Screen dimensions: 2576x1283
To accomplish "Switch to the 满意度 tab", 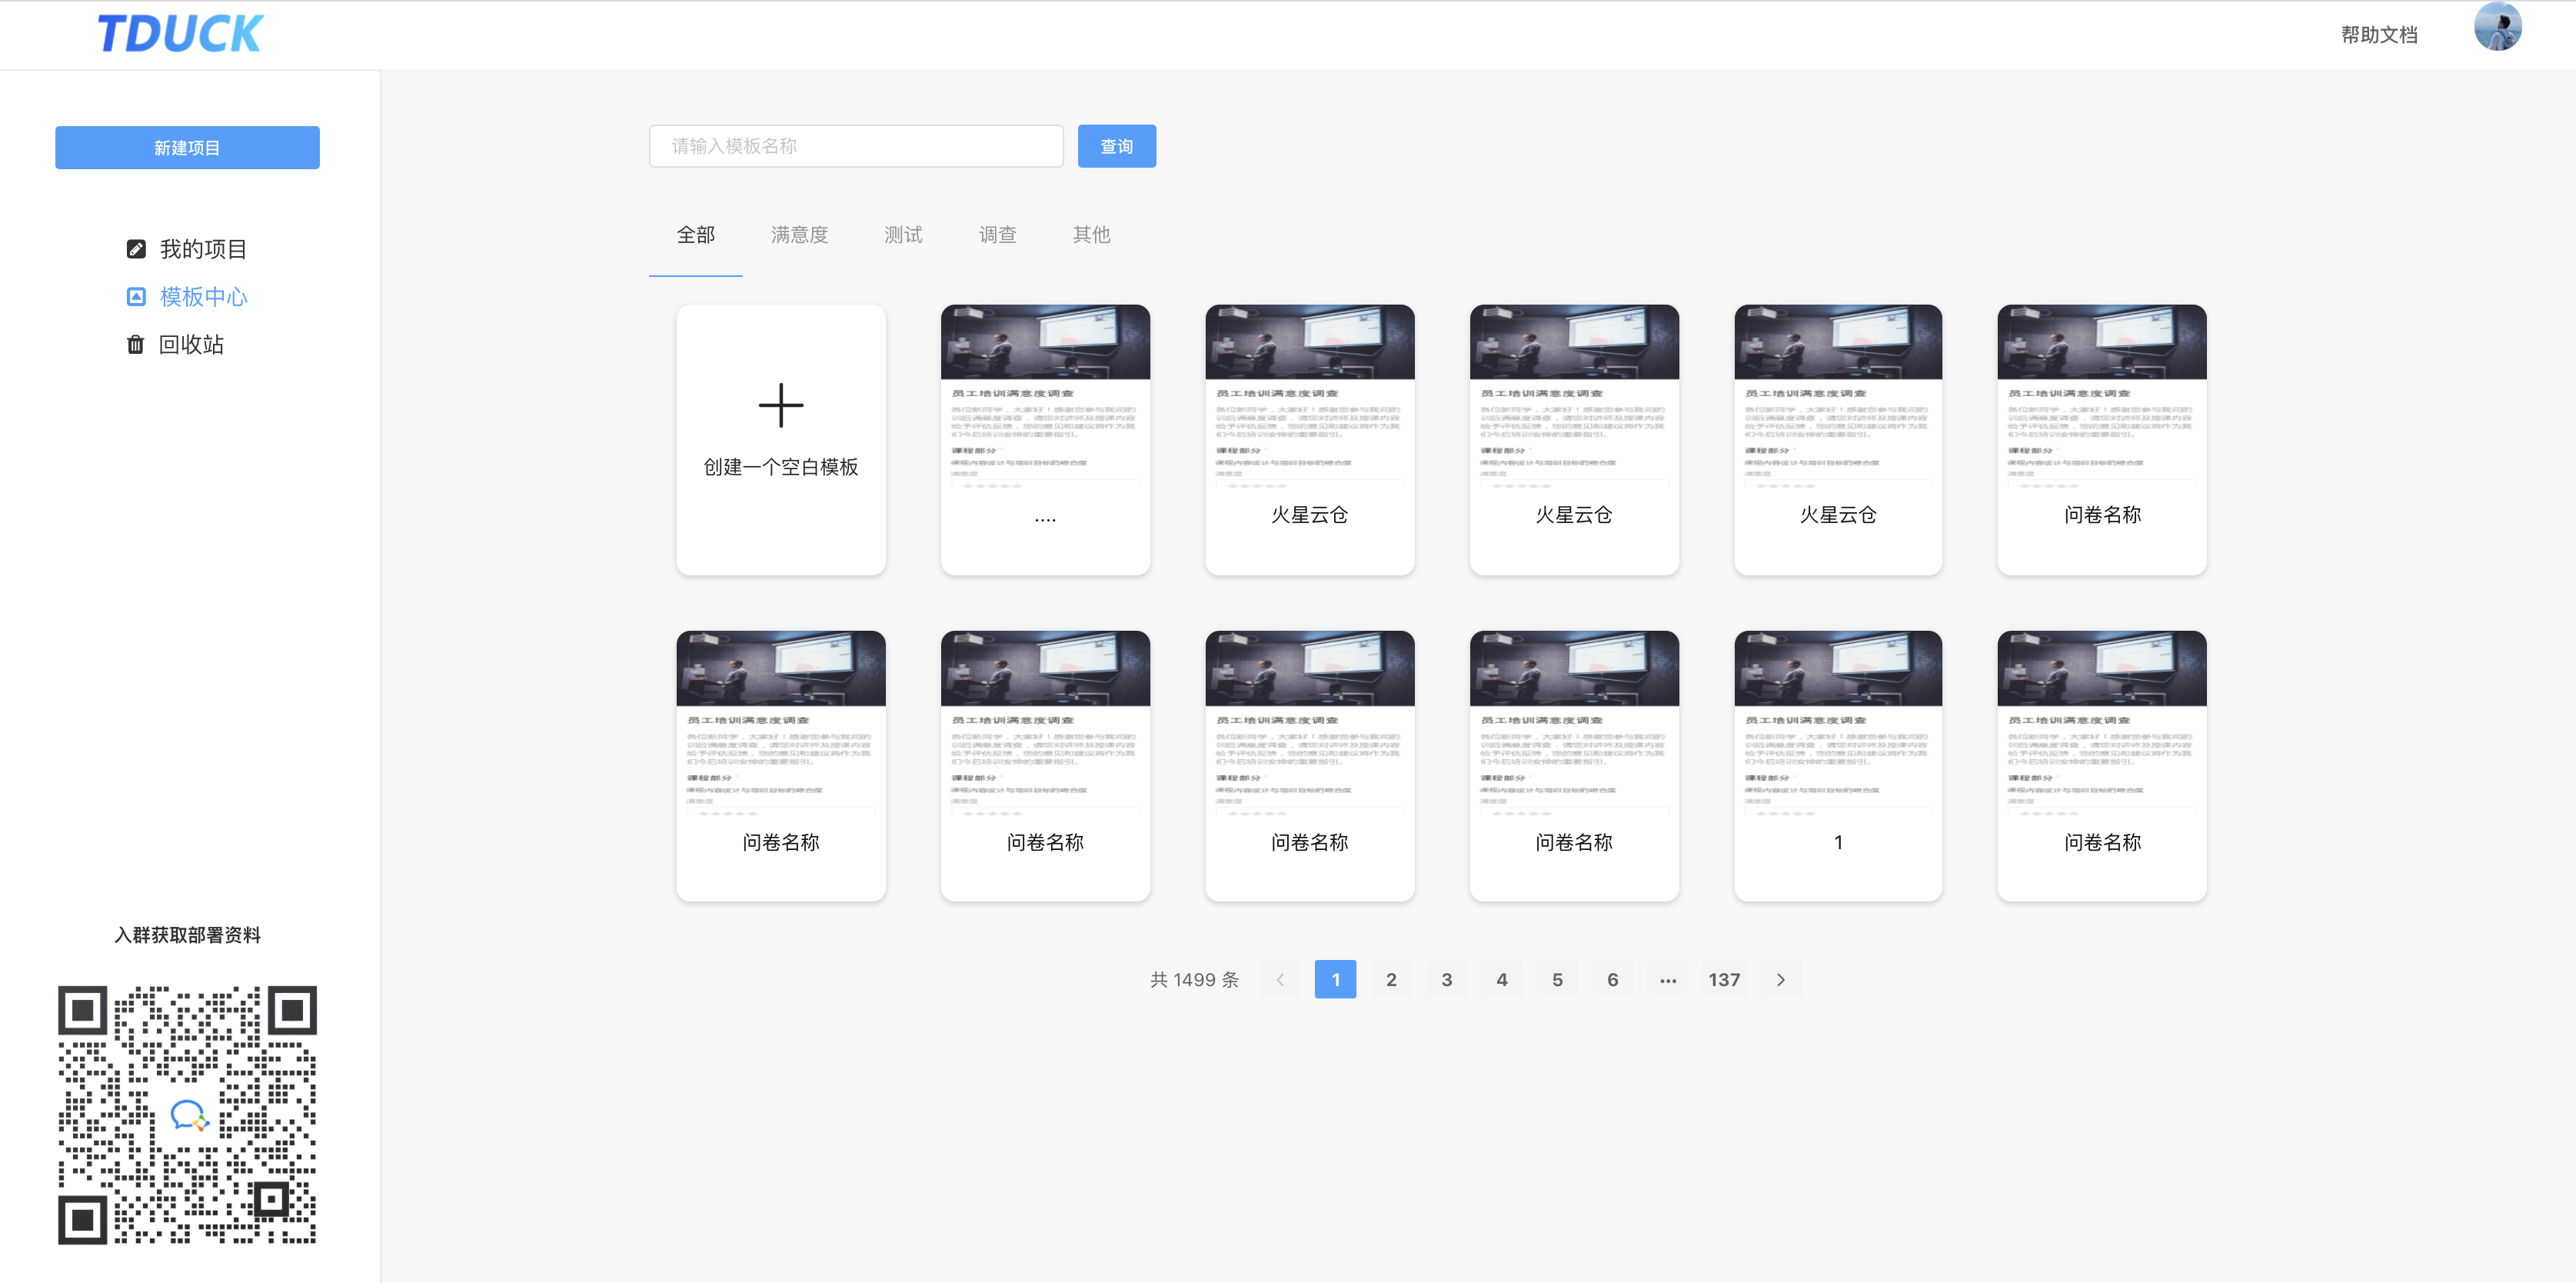I will (x=799, y=235).
